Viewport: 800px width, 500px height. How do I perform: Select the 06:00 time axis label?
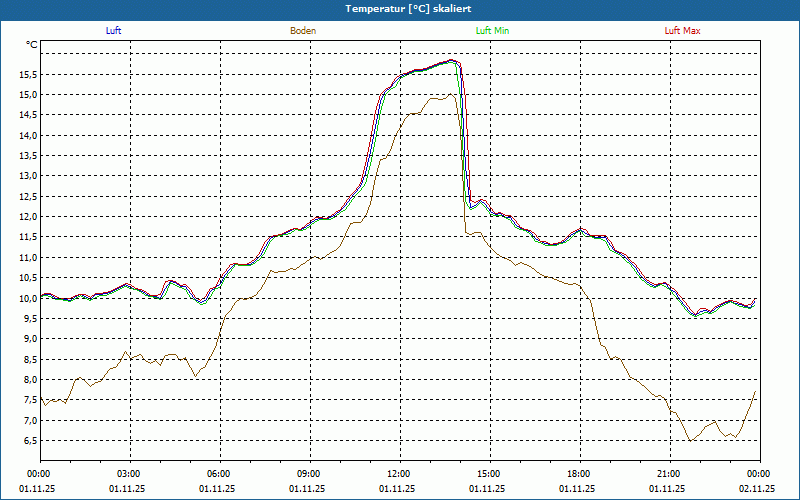pyautogui.click(x=220, y=474)
